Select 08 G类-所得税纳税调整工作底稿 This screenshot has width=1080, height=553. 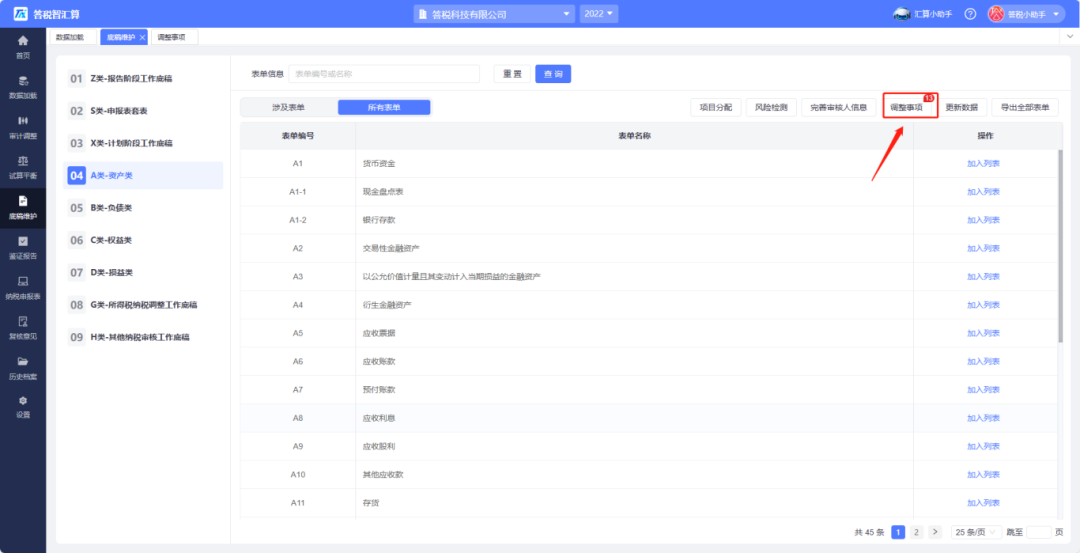pyautogui.click(x=143, y=304)
